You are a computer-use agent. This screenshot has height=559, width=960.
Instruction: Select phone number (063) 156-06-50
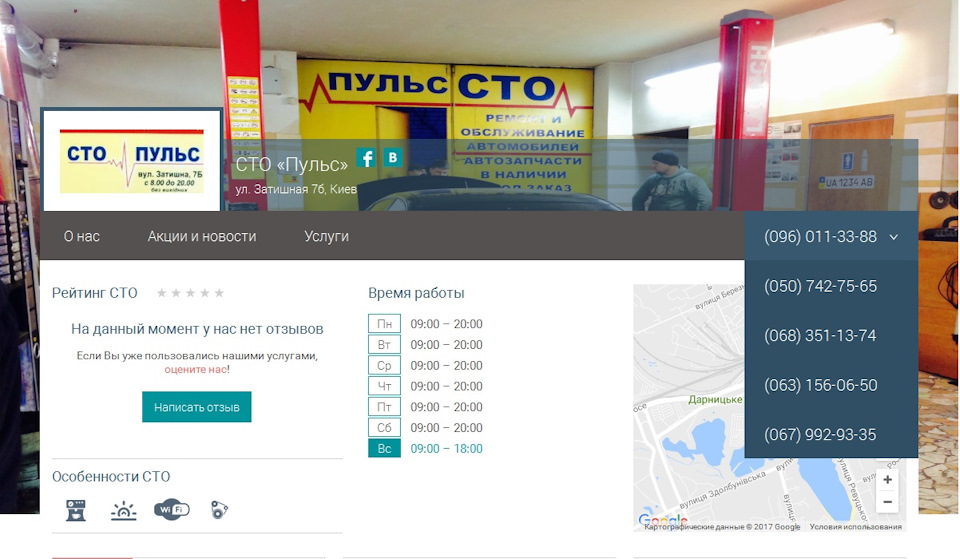click(x=820, y=385)
